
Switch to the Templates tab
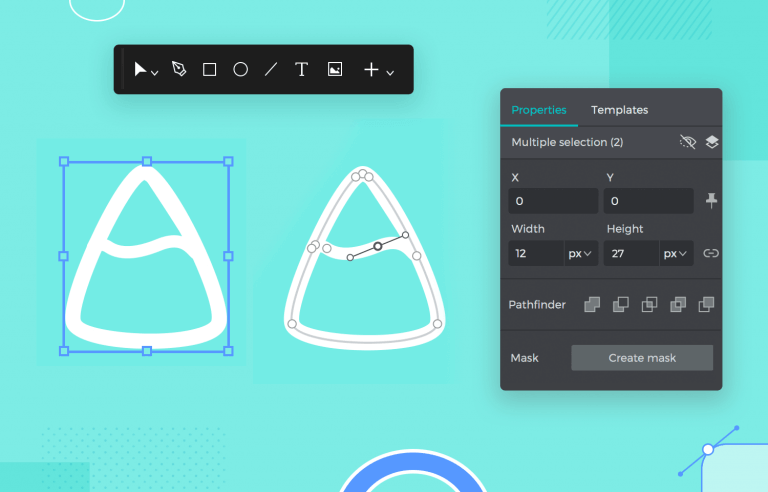click(x=620, y=110)
